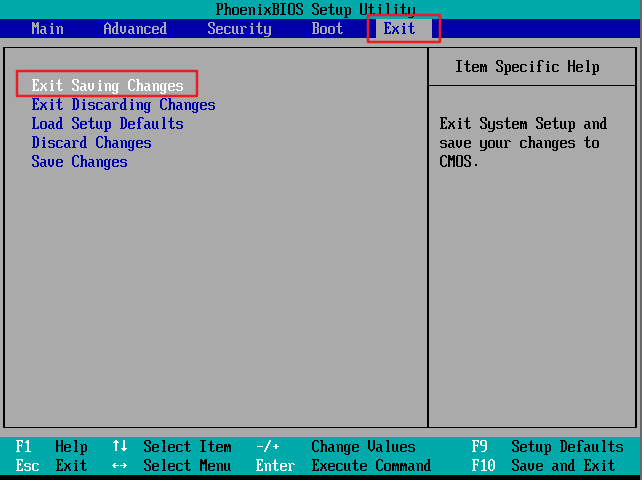Choose Exit Saving Changes option
This screenshot has height=480, width=642.
click(x=107, y=86)
